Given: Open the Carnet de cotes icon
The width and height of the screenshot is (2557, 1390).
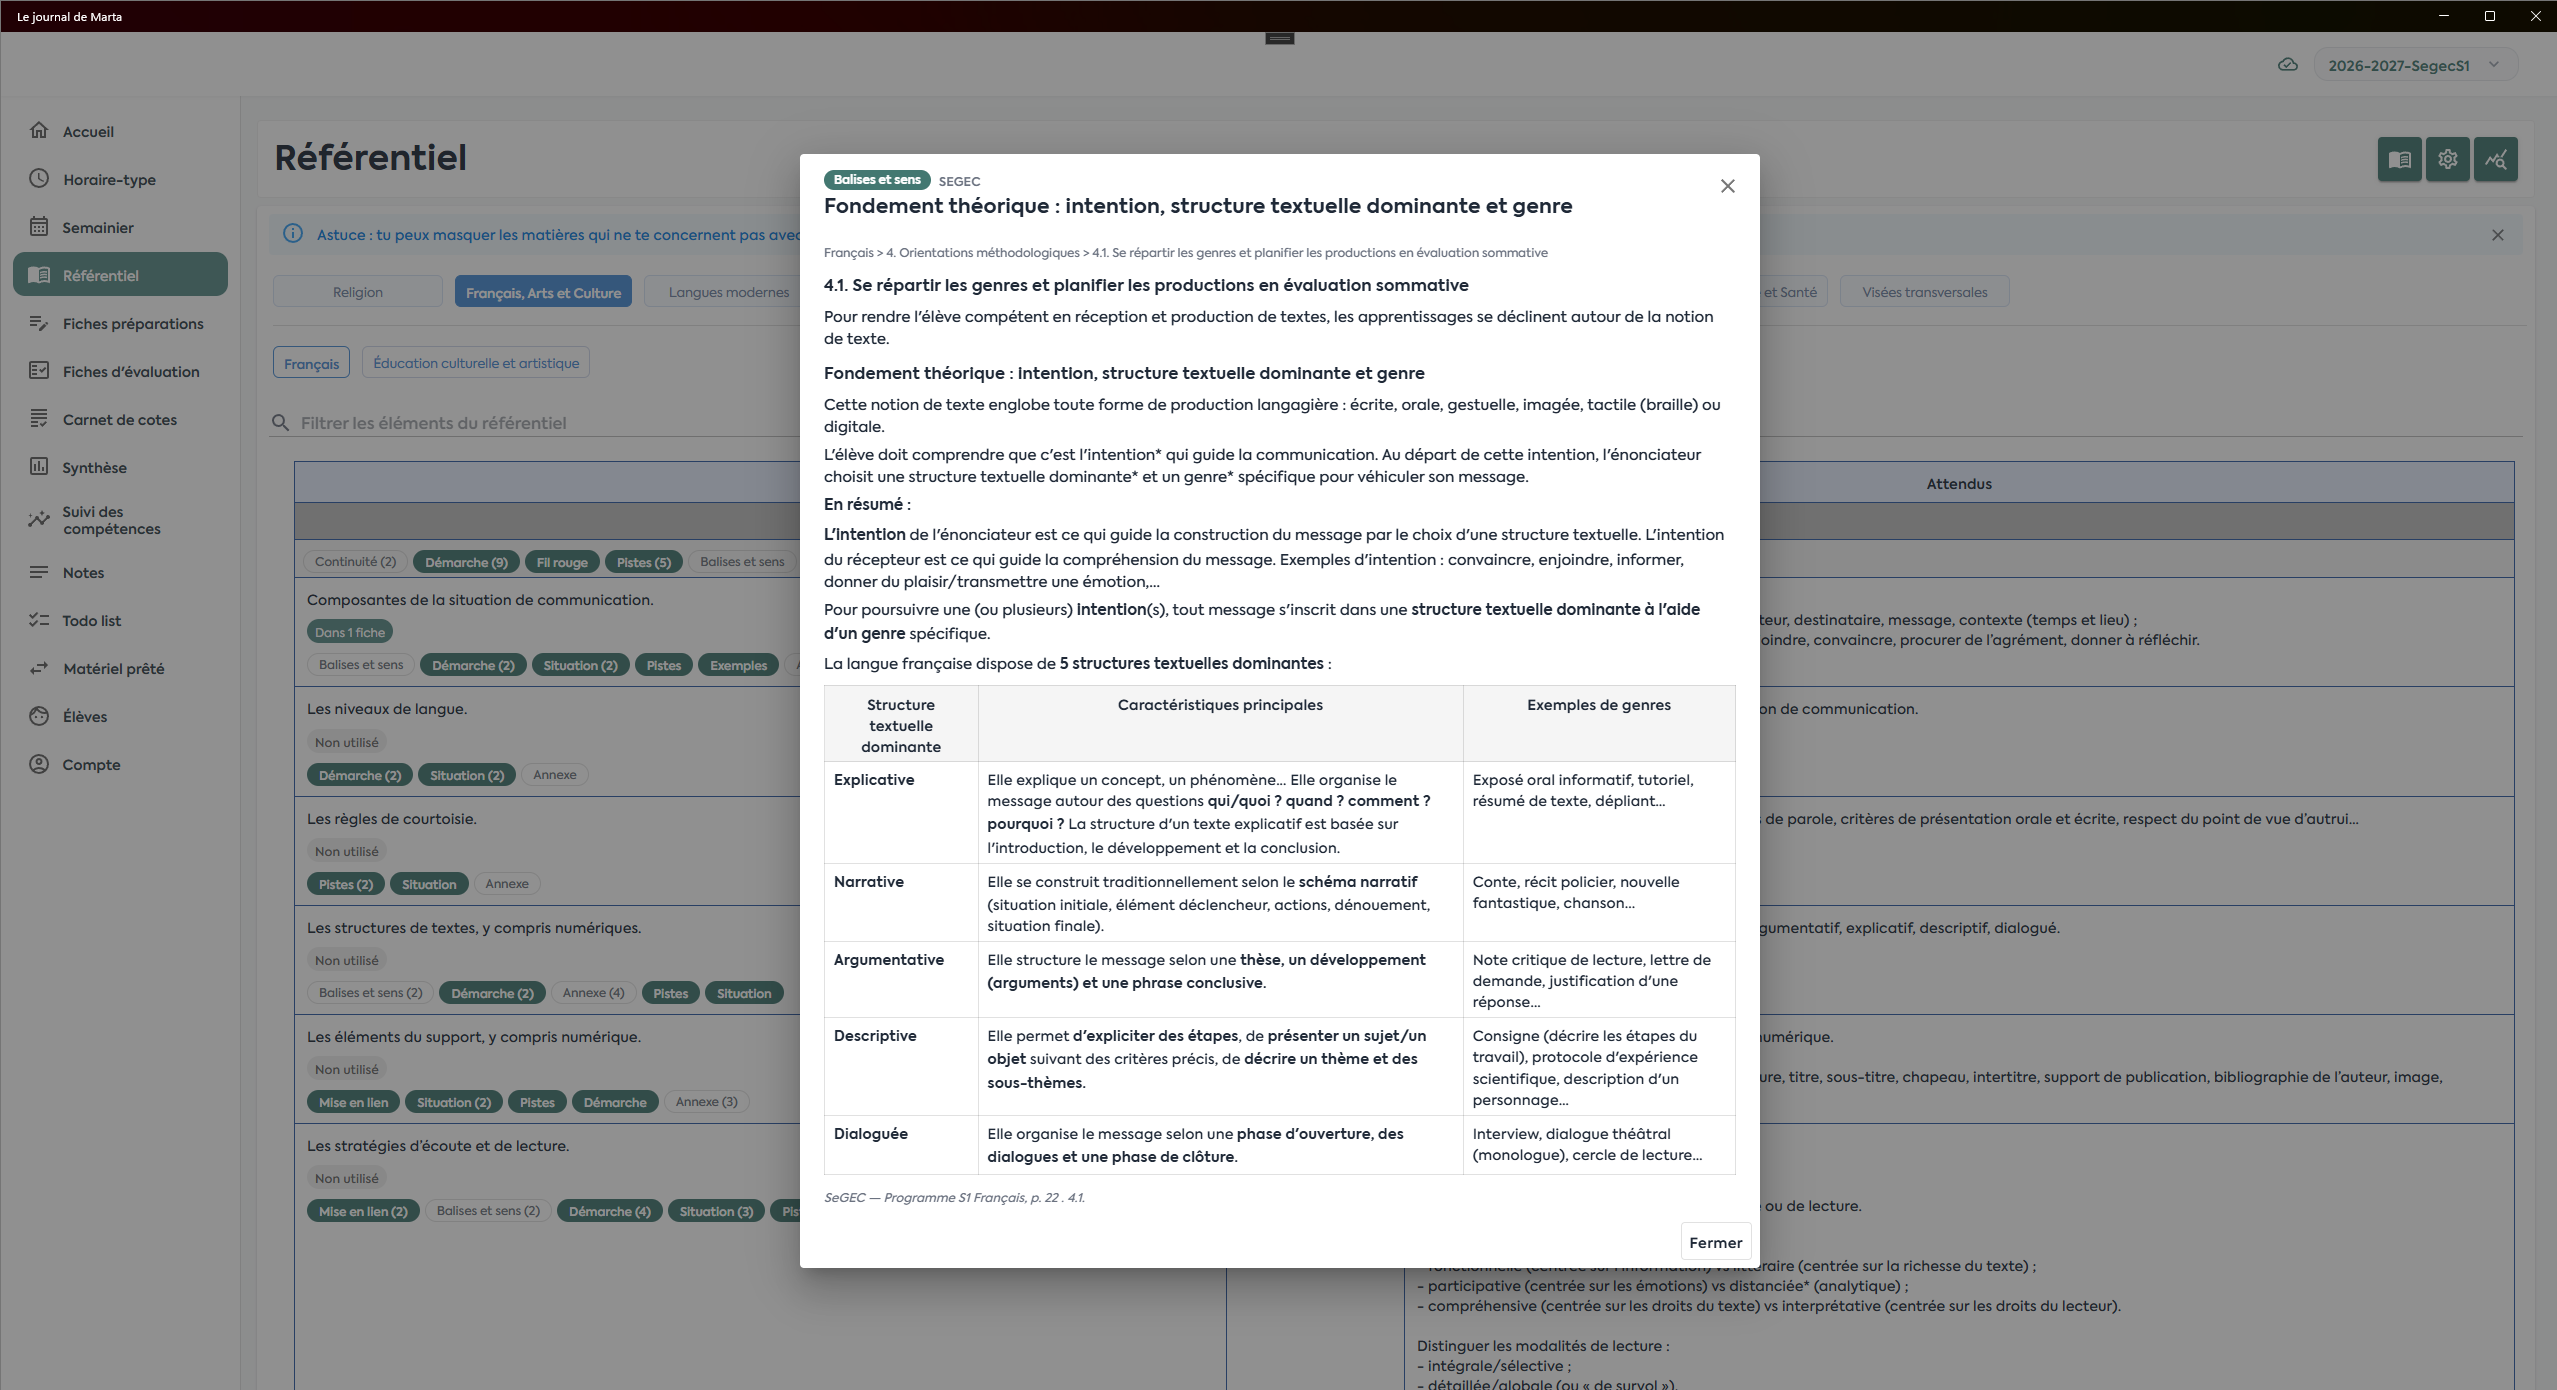Looking at the screenshot, I should pos(39,419).
